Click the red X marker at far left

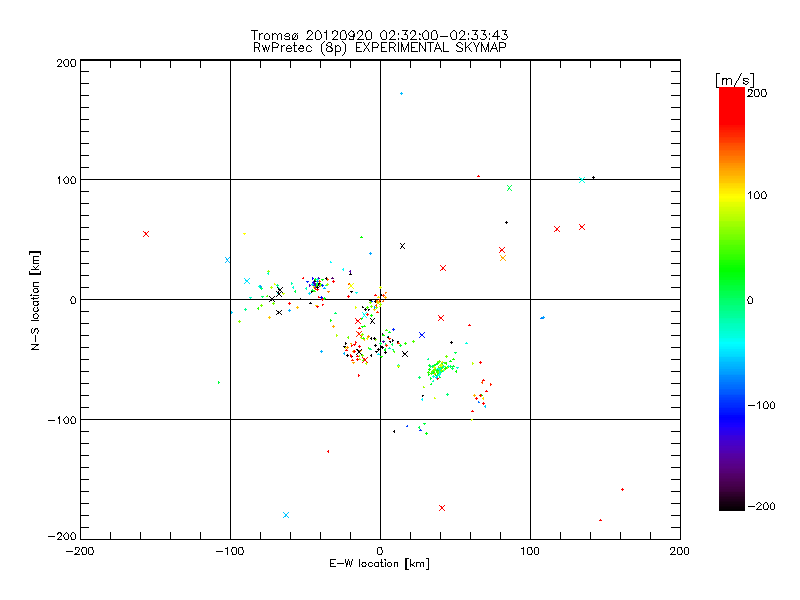[146, 234]
